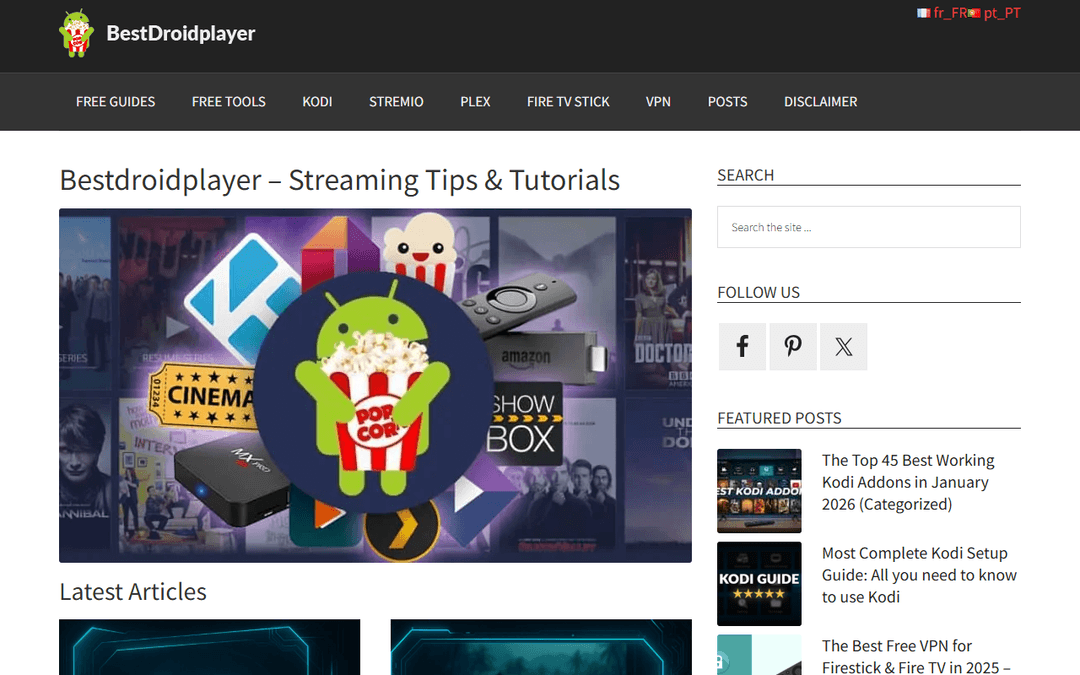Click the streaming apps hero banner image

[375, 386]
